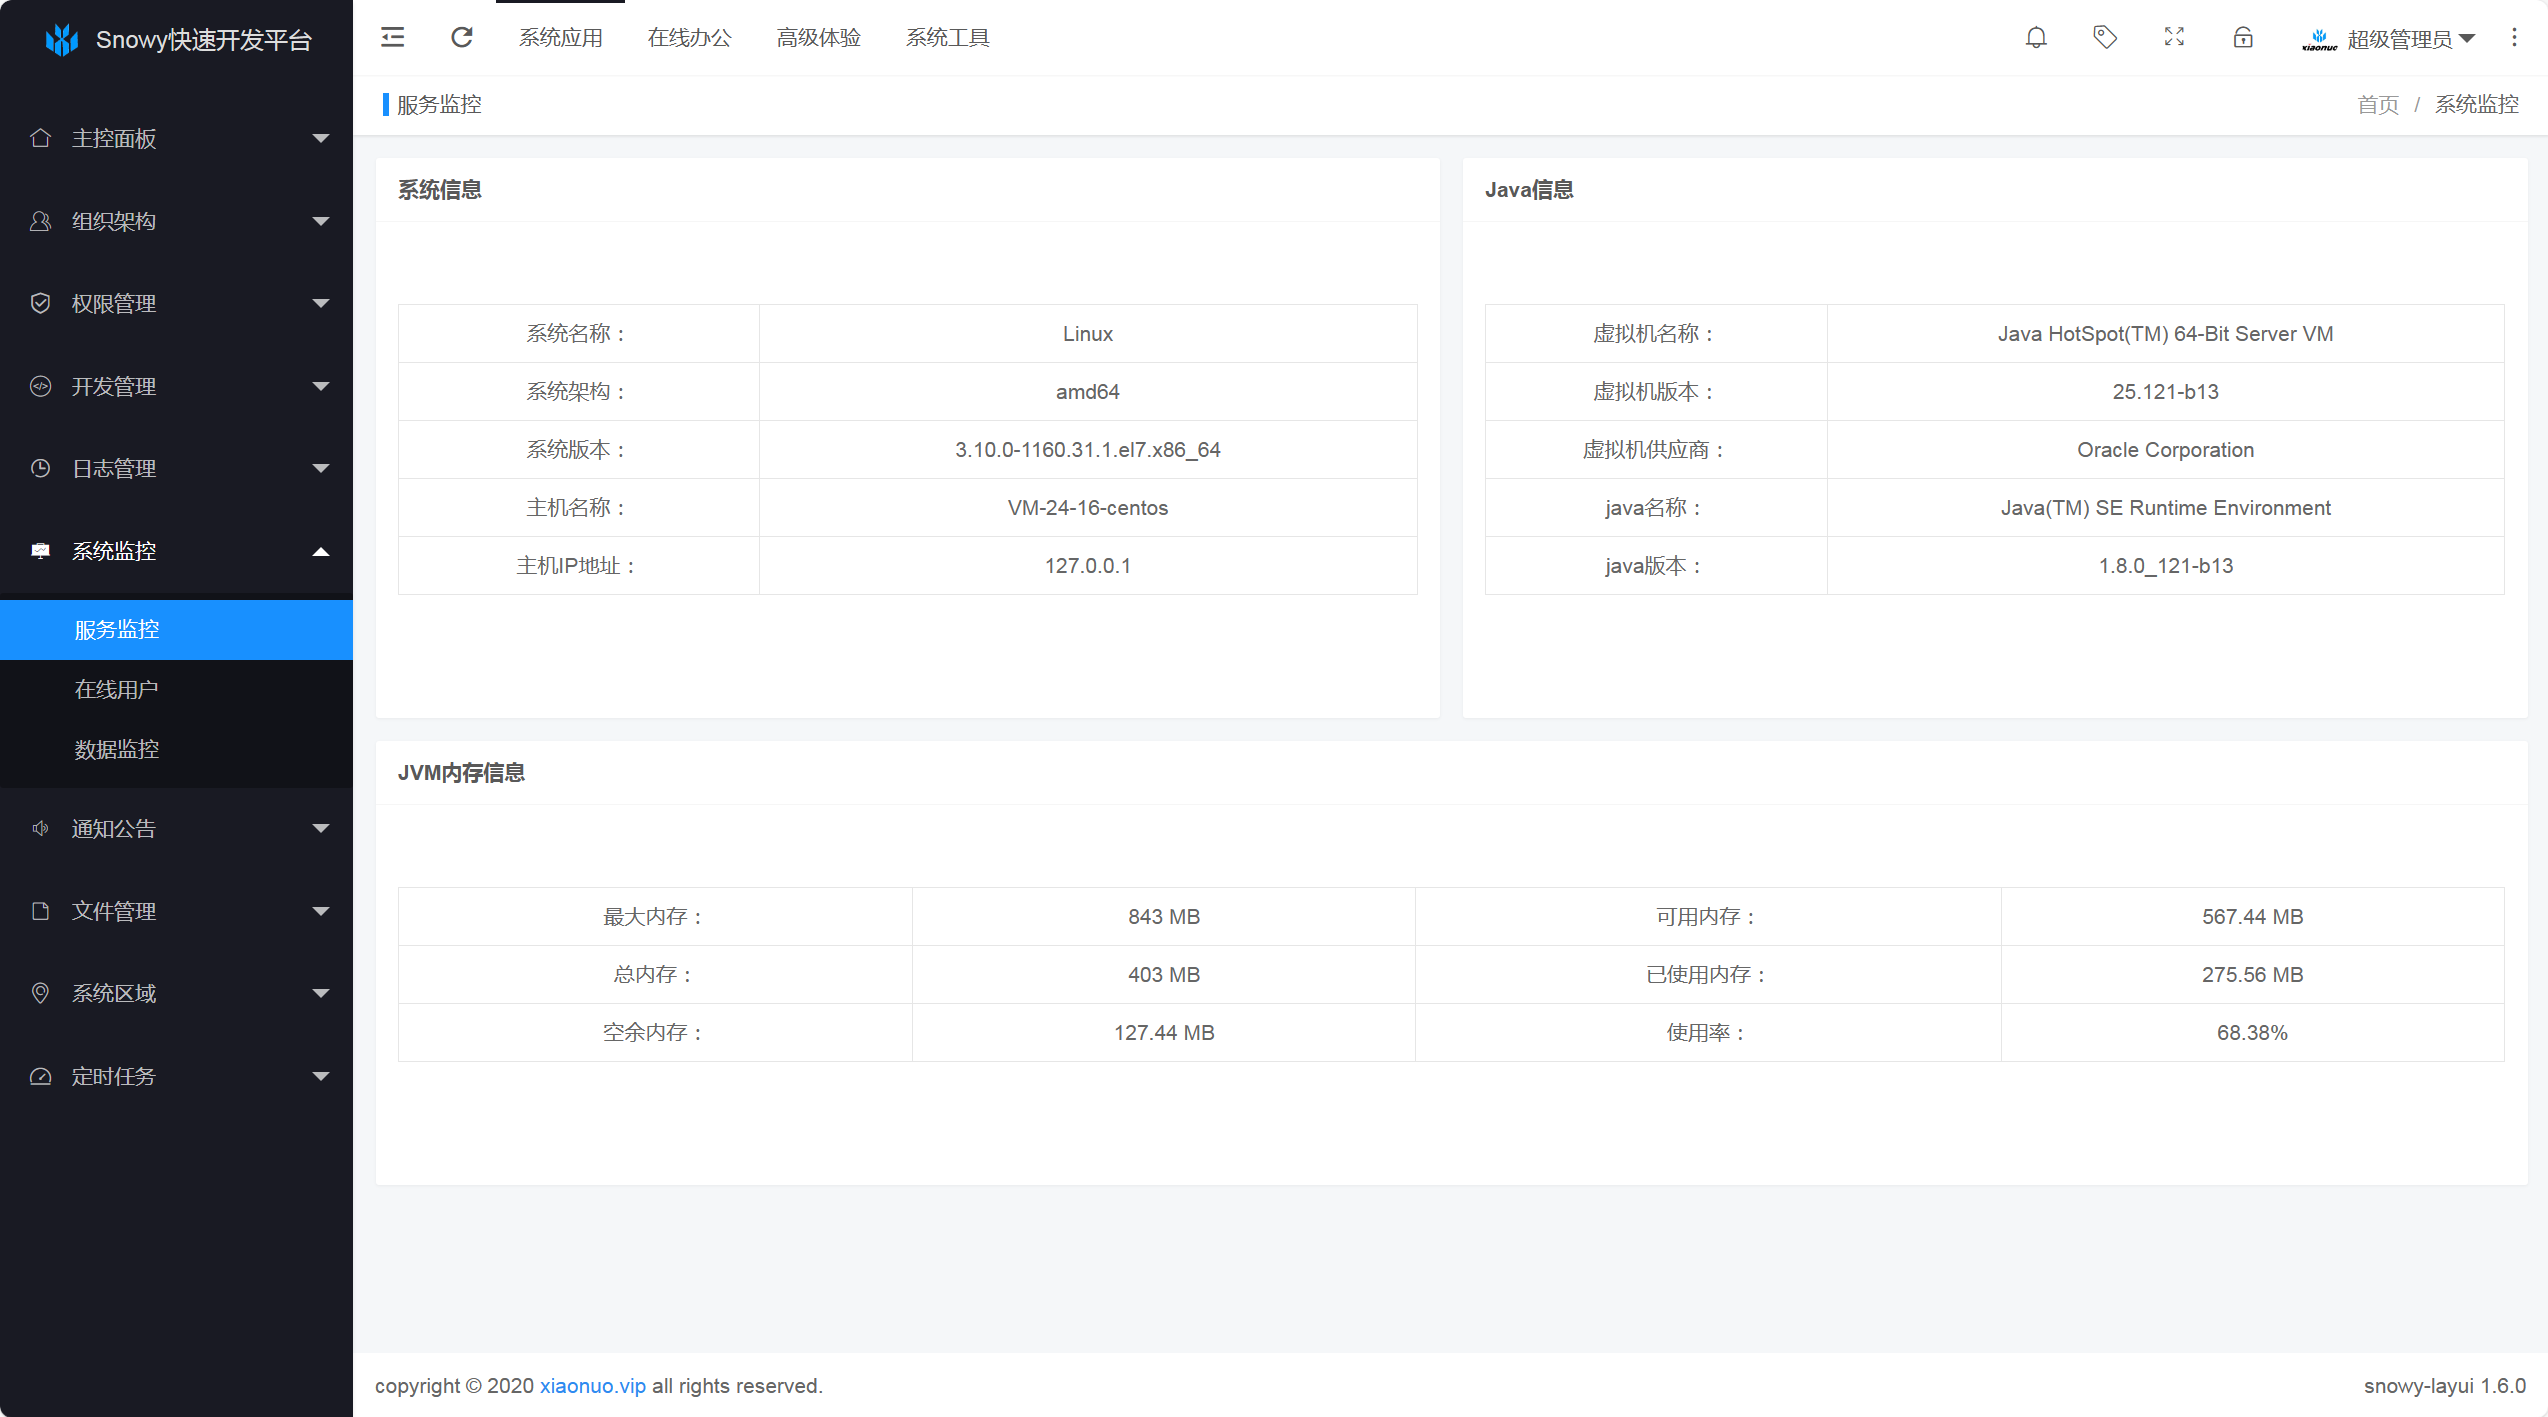
Task: Open the 超级管理员 user dropdown
Action: (x=2400, y=39)
